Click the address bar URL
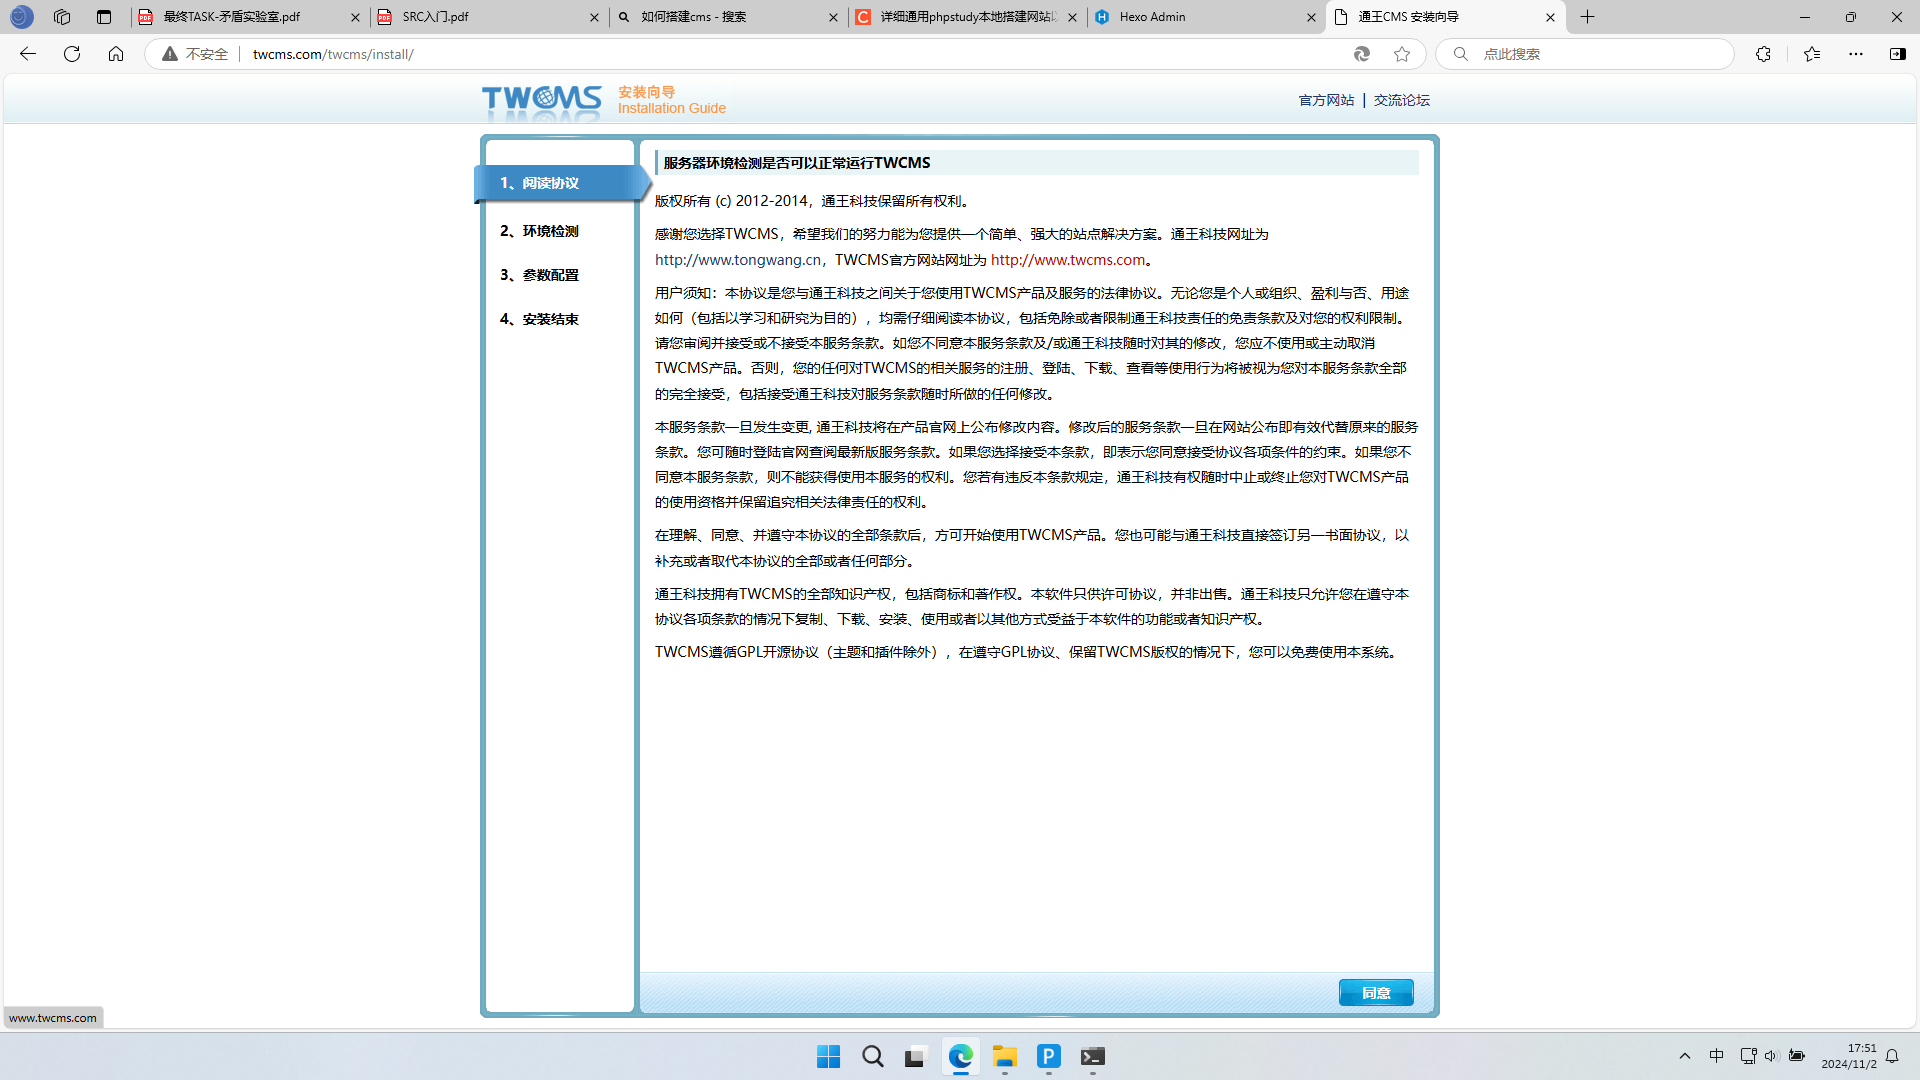 click(333, 54)
